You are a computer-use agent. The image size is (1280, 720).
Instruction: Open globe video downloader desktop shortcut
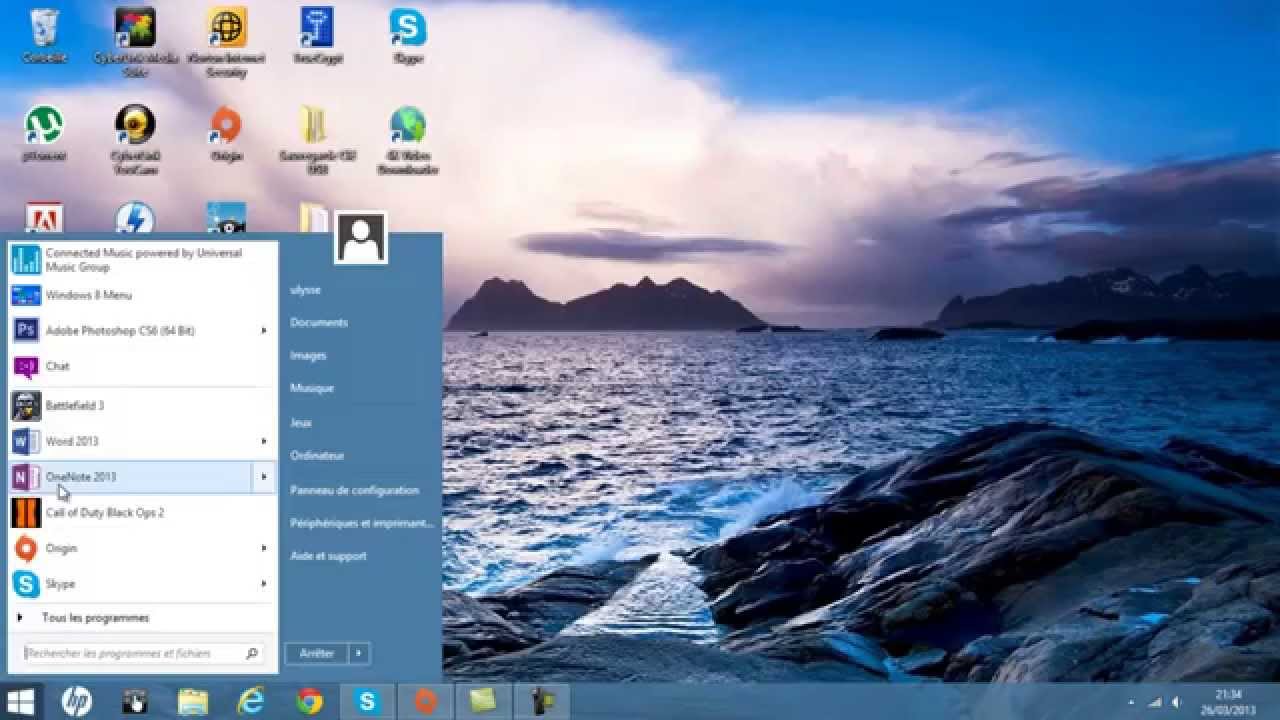pyautogui.click(x=408, y=138)
